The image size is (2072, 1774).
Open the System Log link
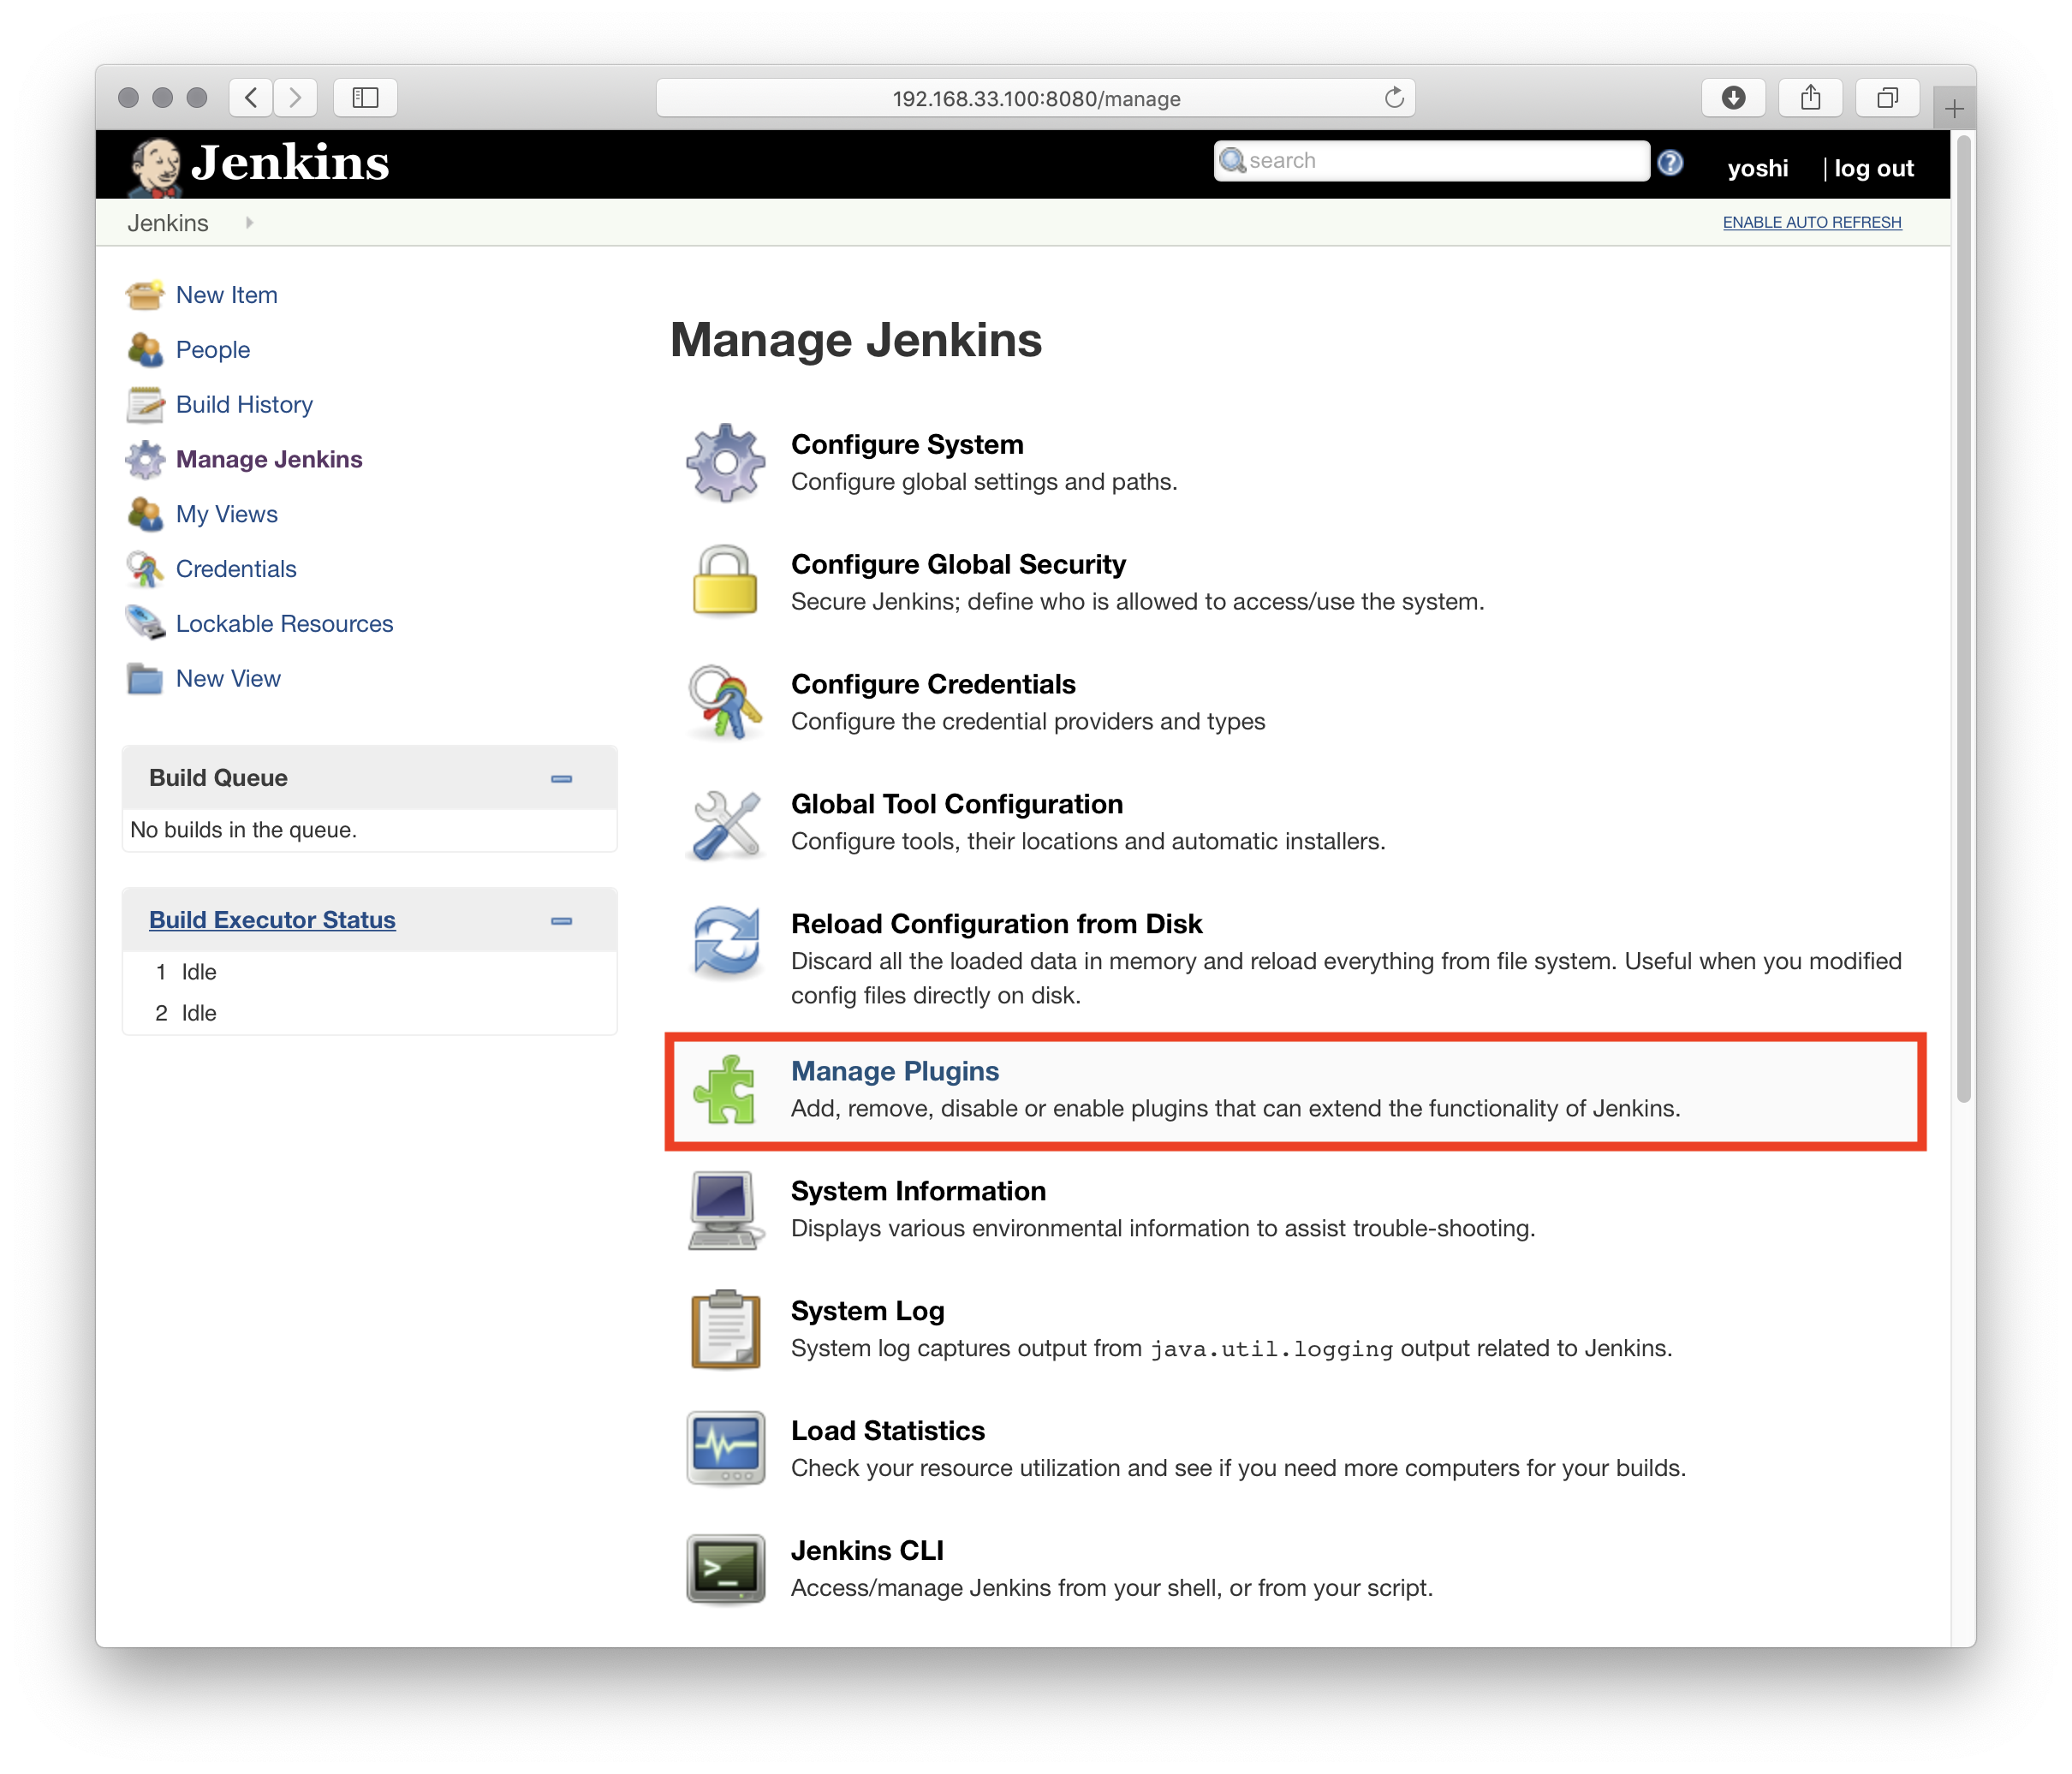[x=867, y=1311]
